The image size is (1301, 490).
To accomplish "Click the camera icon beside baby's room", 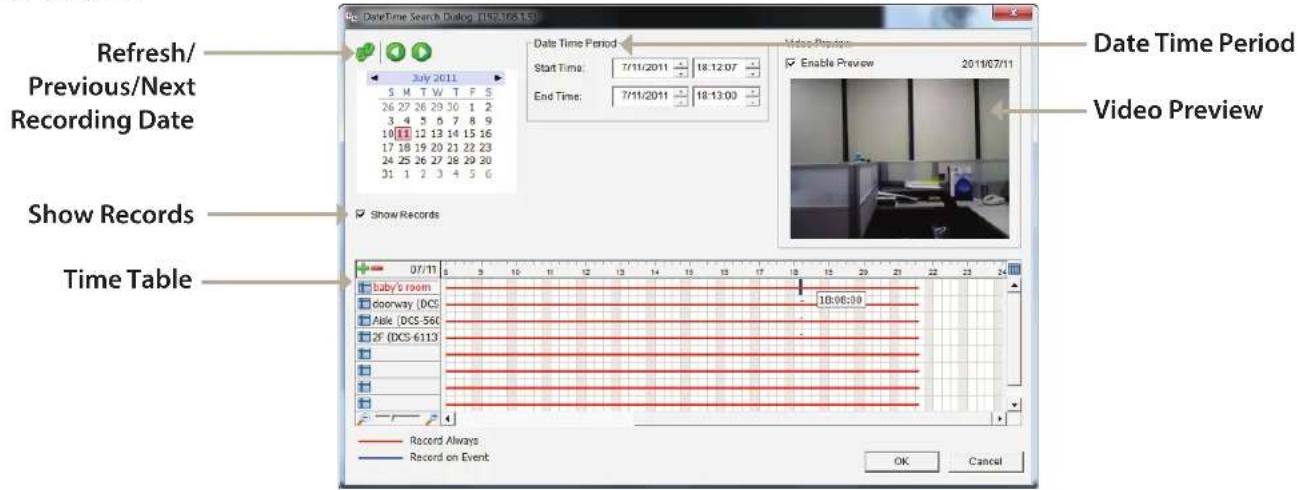I will coord(365,288).
